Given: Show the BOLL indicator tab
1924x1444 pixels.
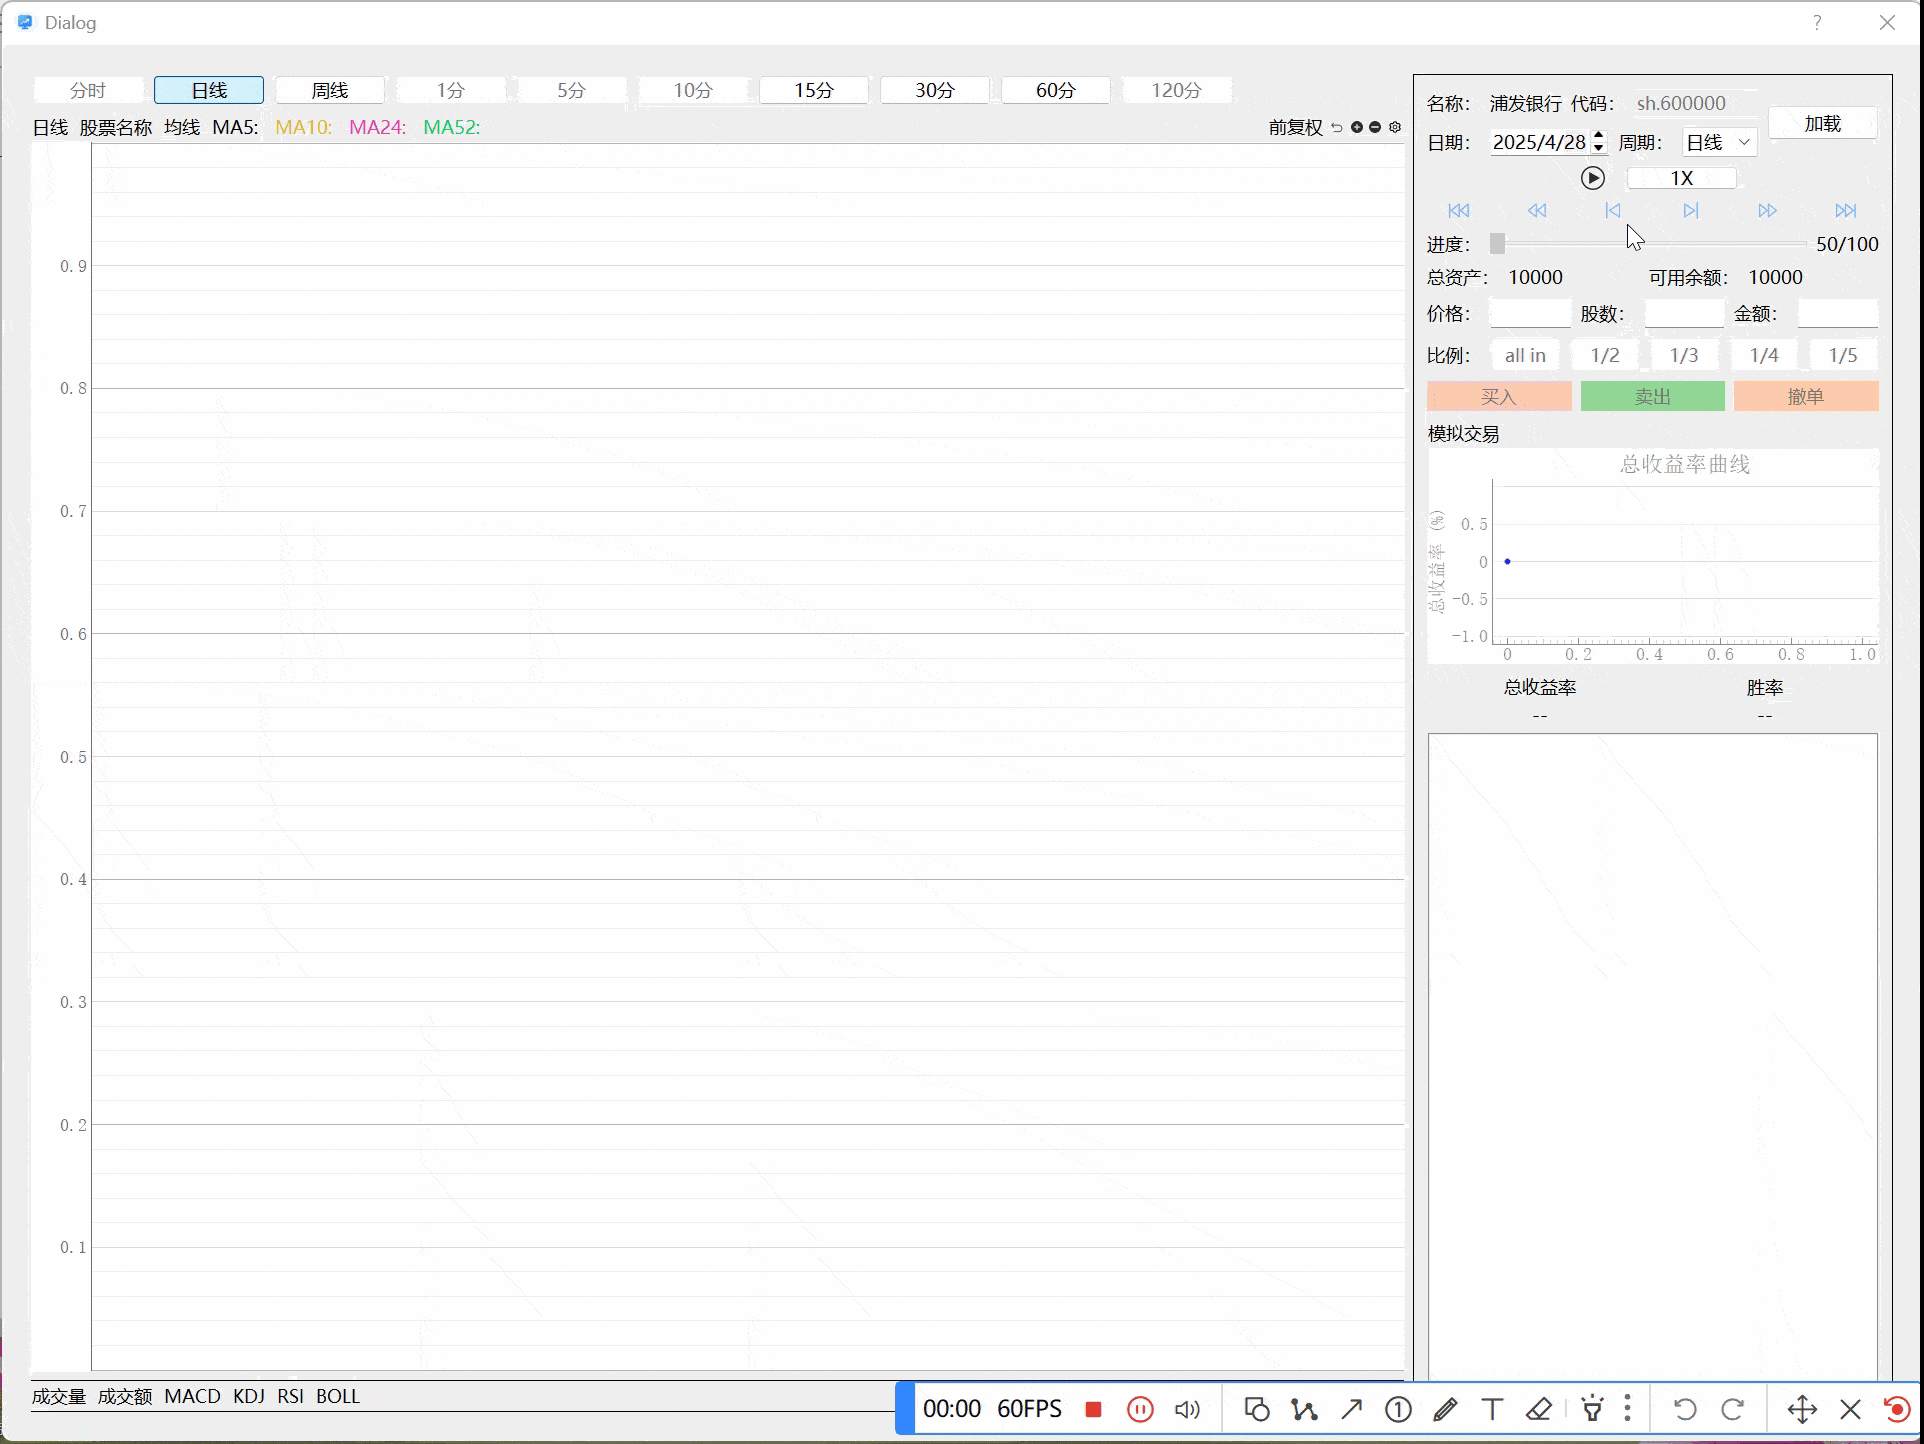Looking at the screenshot, I should tap(337, 1396).
